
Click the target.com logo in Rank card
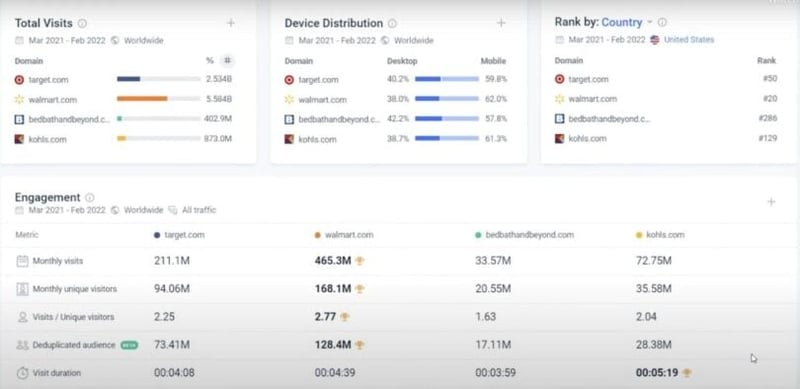point(560,79)
